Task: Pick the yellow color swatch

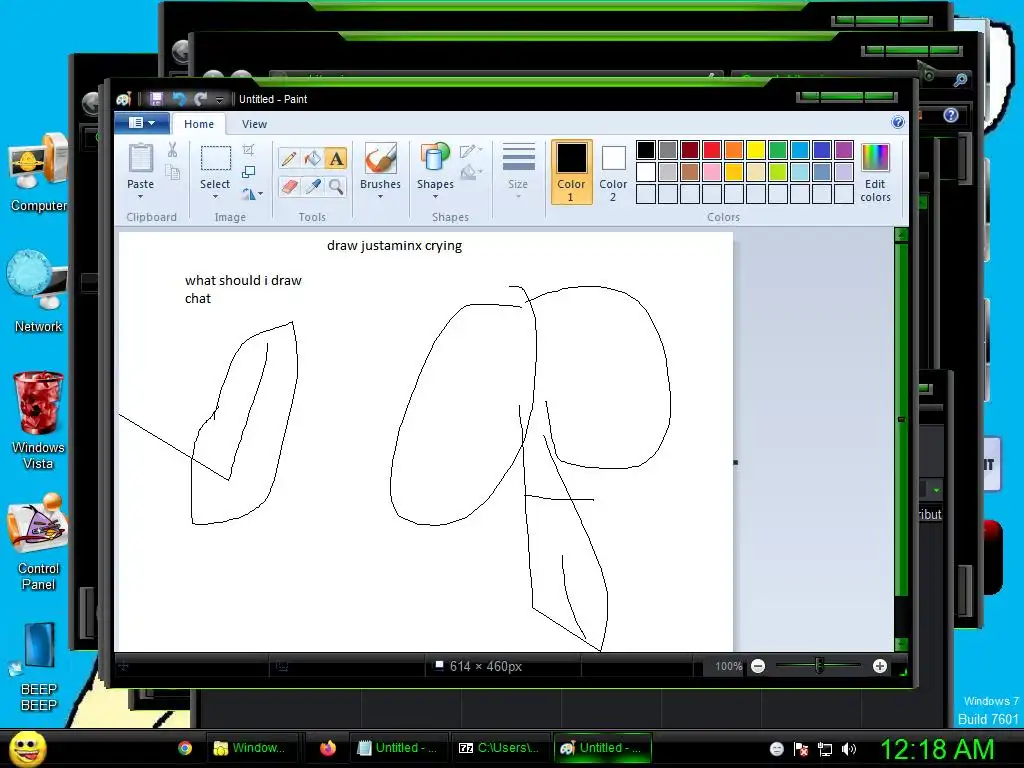Action: [x=756, y=150]
